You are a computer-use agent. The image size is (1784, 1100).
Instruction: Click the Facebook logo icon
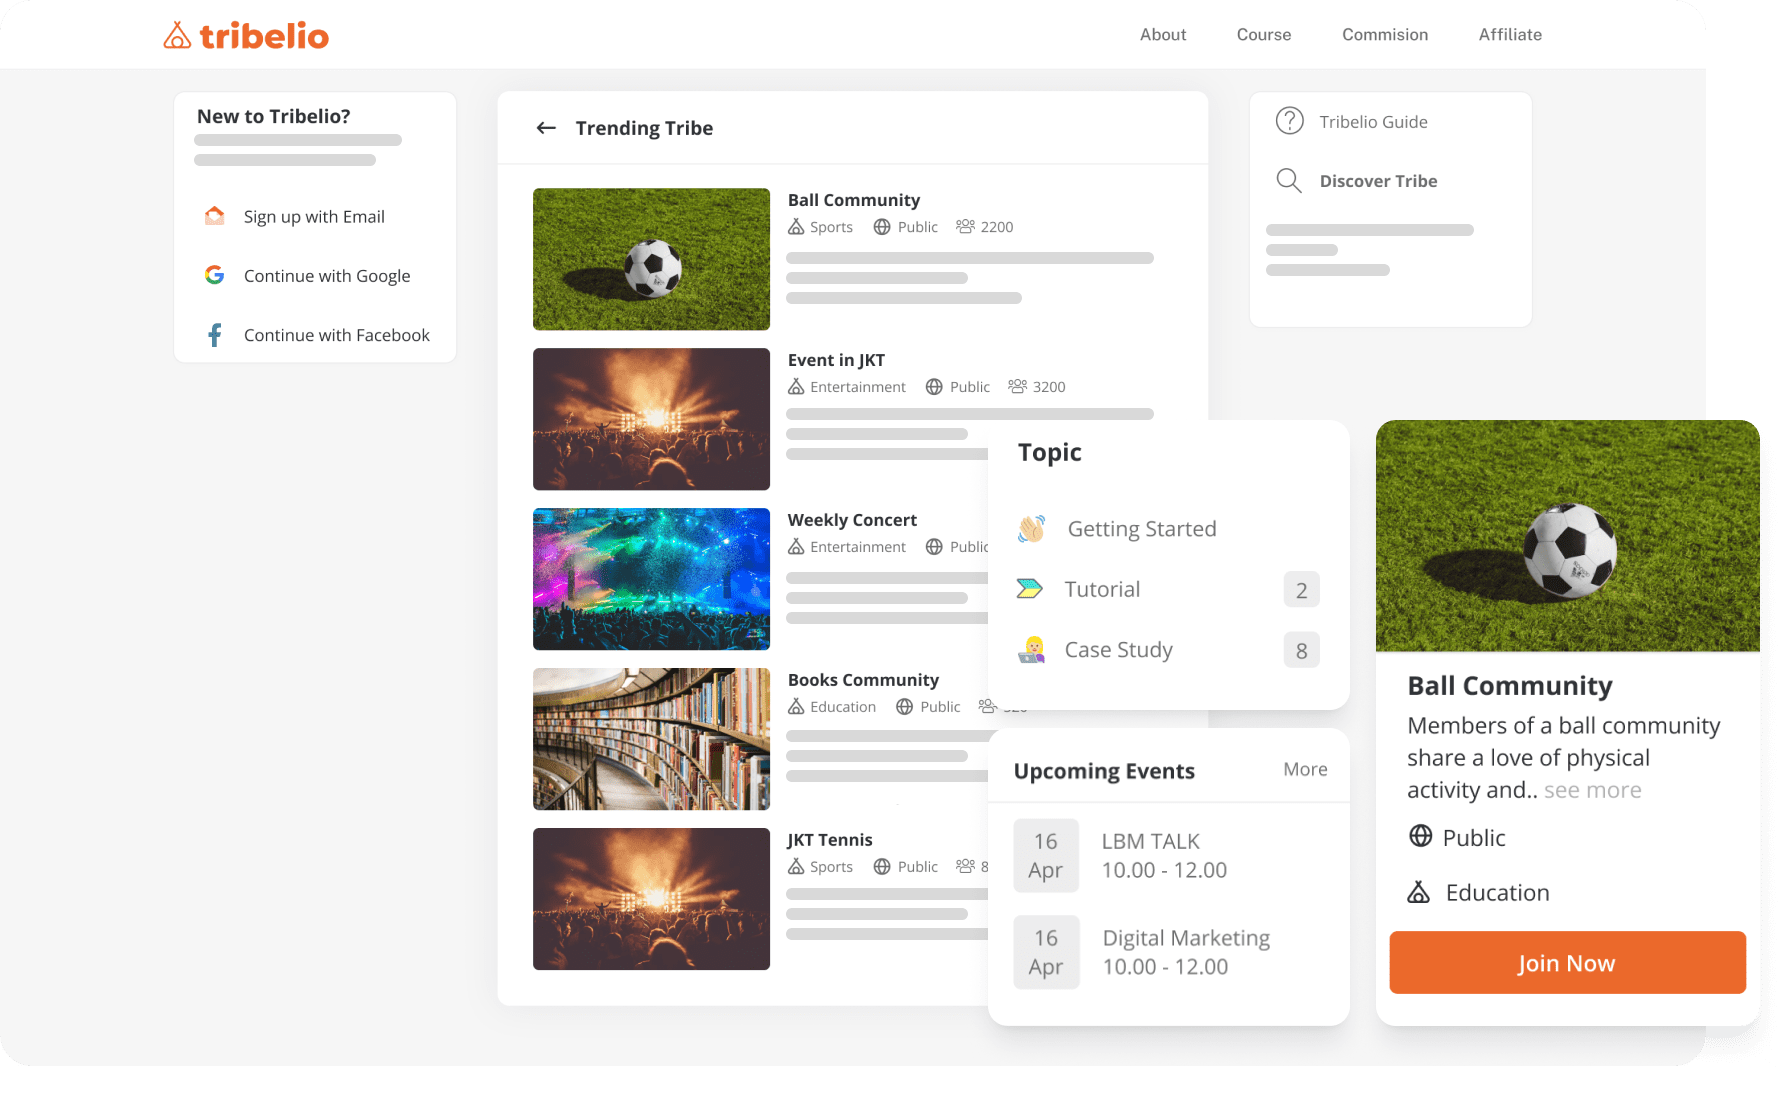point(214,335)
